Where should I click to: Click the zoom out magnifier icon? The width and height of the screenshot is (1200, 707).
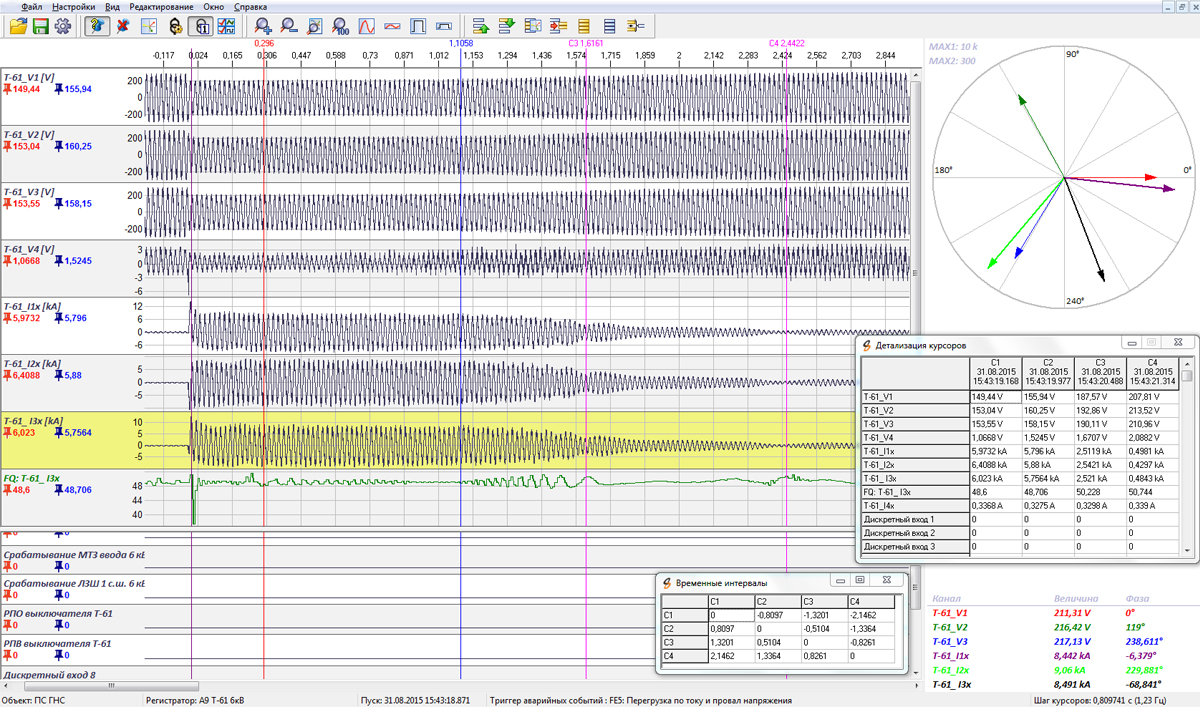[x=288, y=26]
